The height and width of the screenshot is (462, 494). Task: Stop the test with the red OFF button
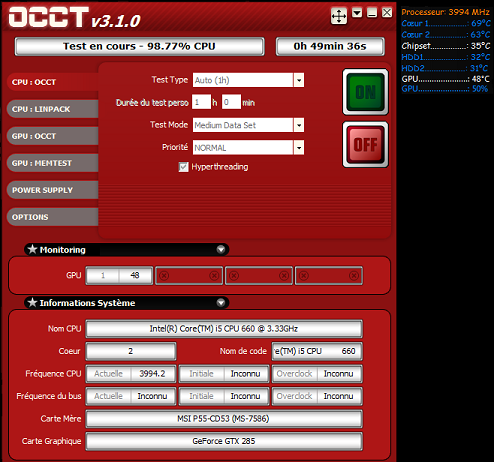point(365,144)
